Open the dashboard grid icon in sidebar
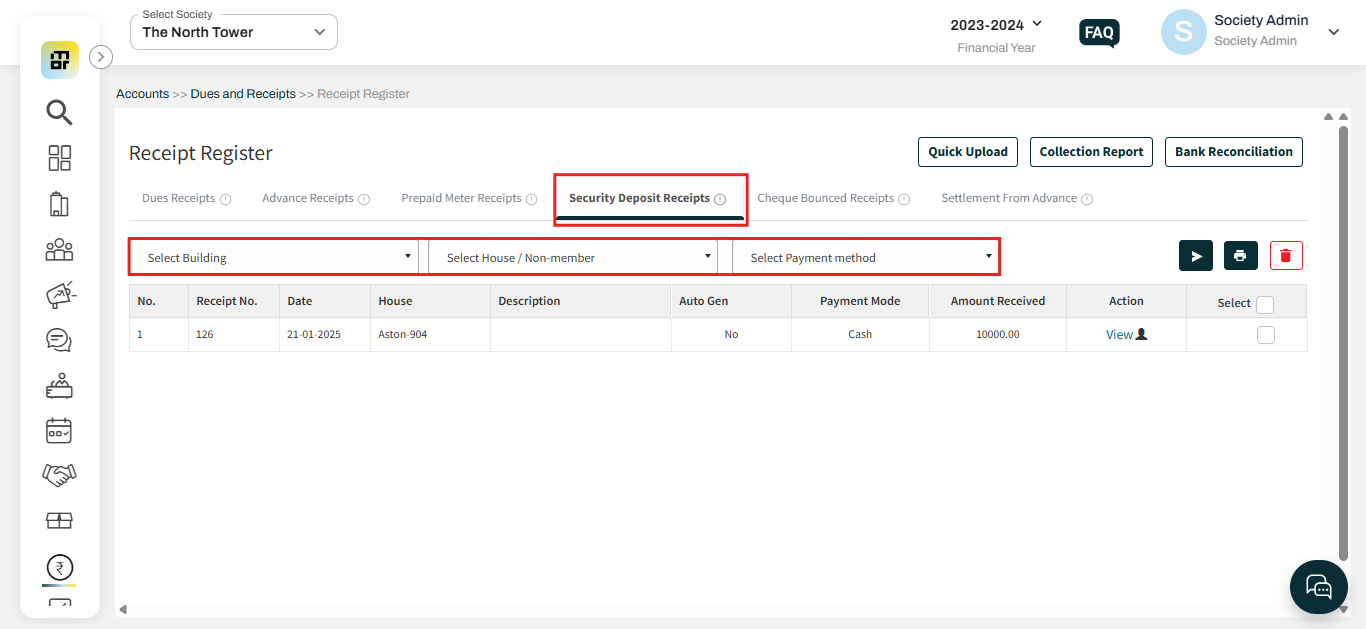1366x629 pixels. [59, 158]
